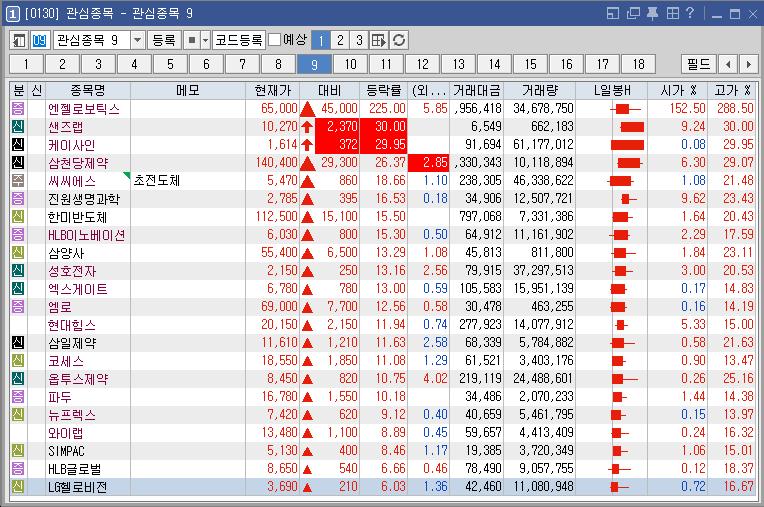Click the refresh icon in toolbar

point(399,40)
